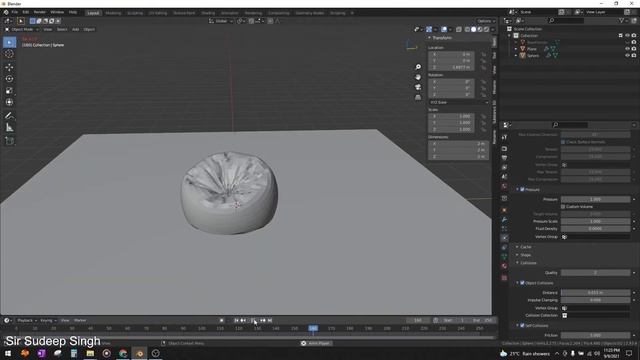Expand Sphere item in outliner
The height and width of the screenshot is (360, 640).
516,56
